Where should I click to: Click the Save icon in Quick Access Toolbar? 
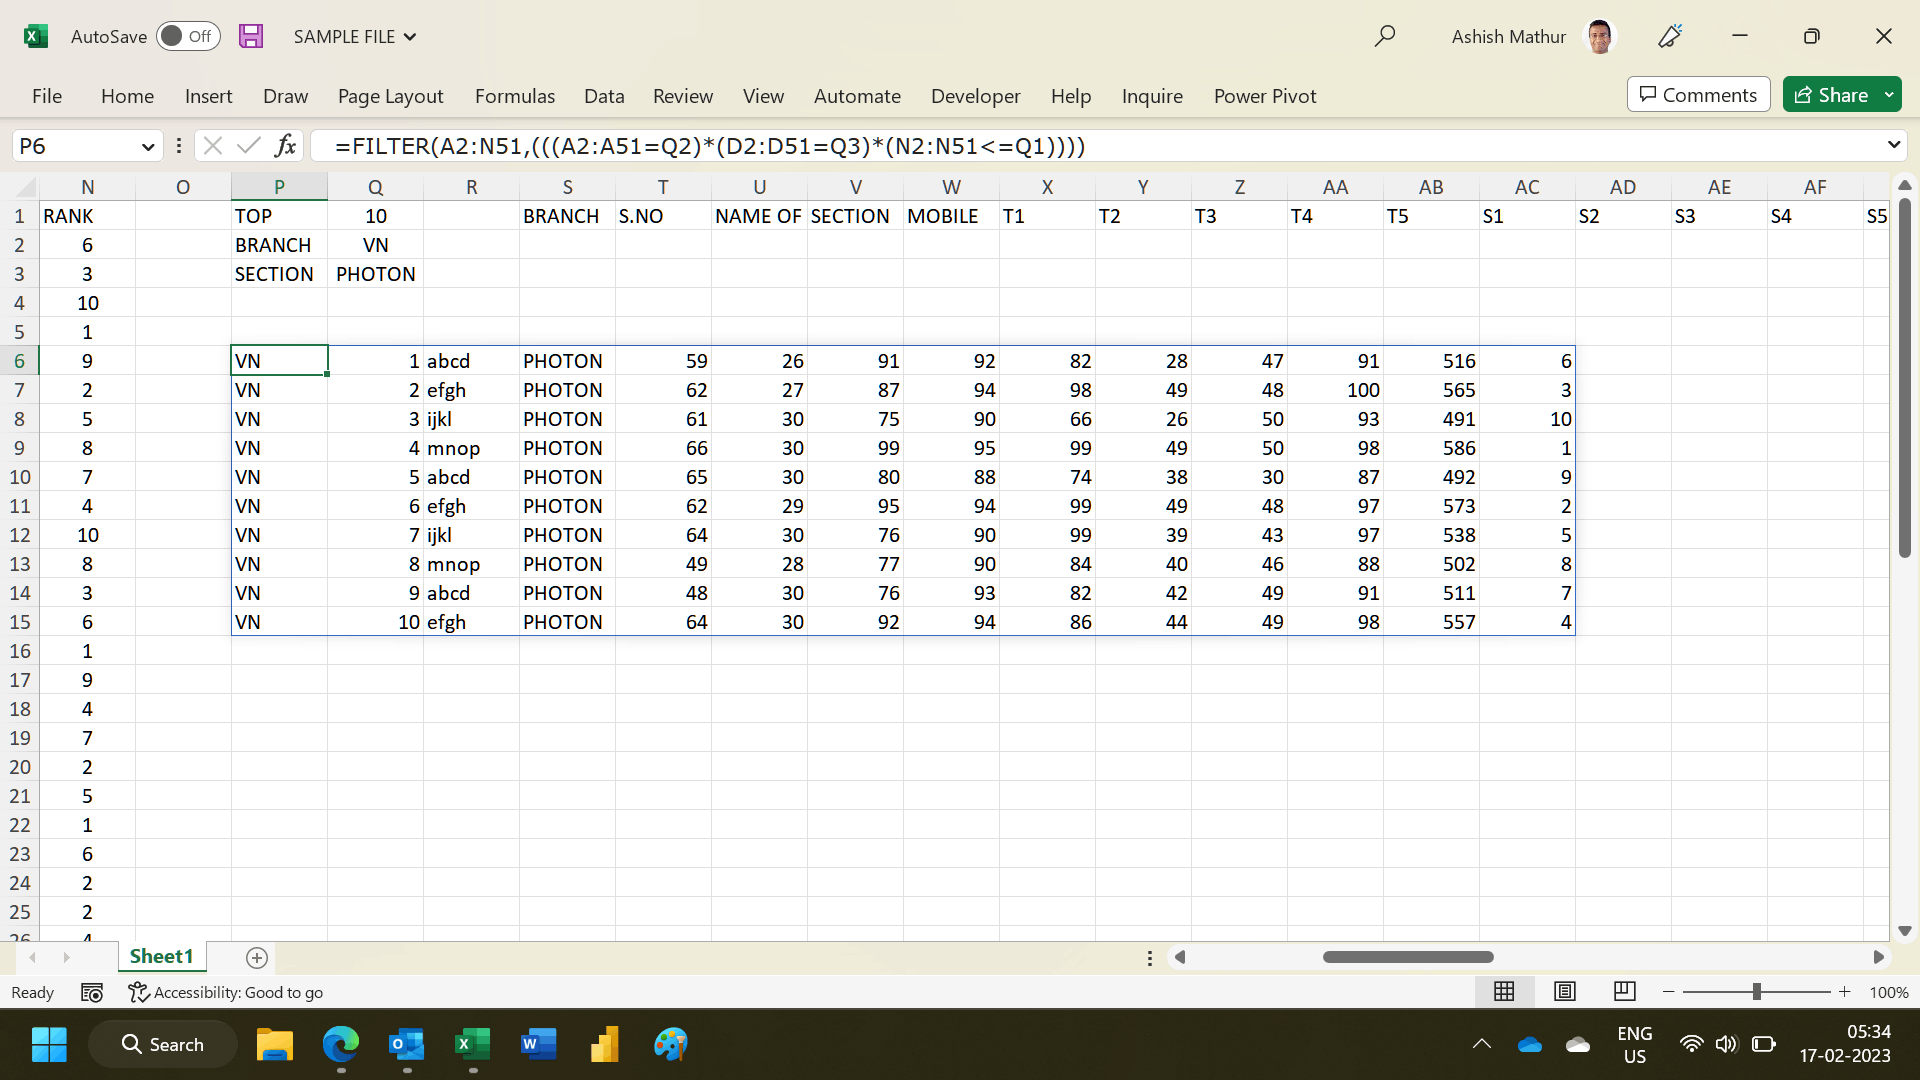pos(251,36)
